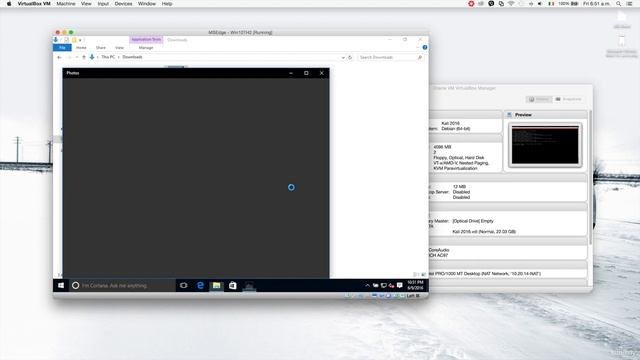Launch Microsoft Edge from the taskbar
The image size is (640, 360).
pyautogui.click(x=200, y=286)
